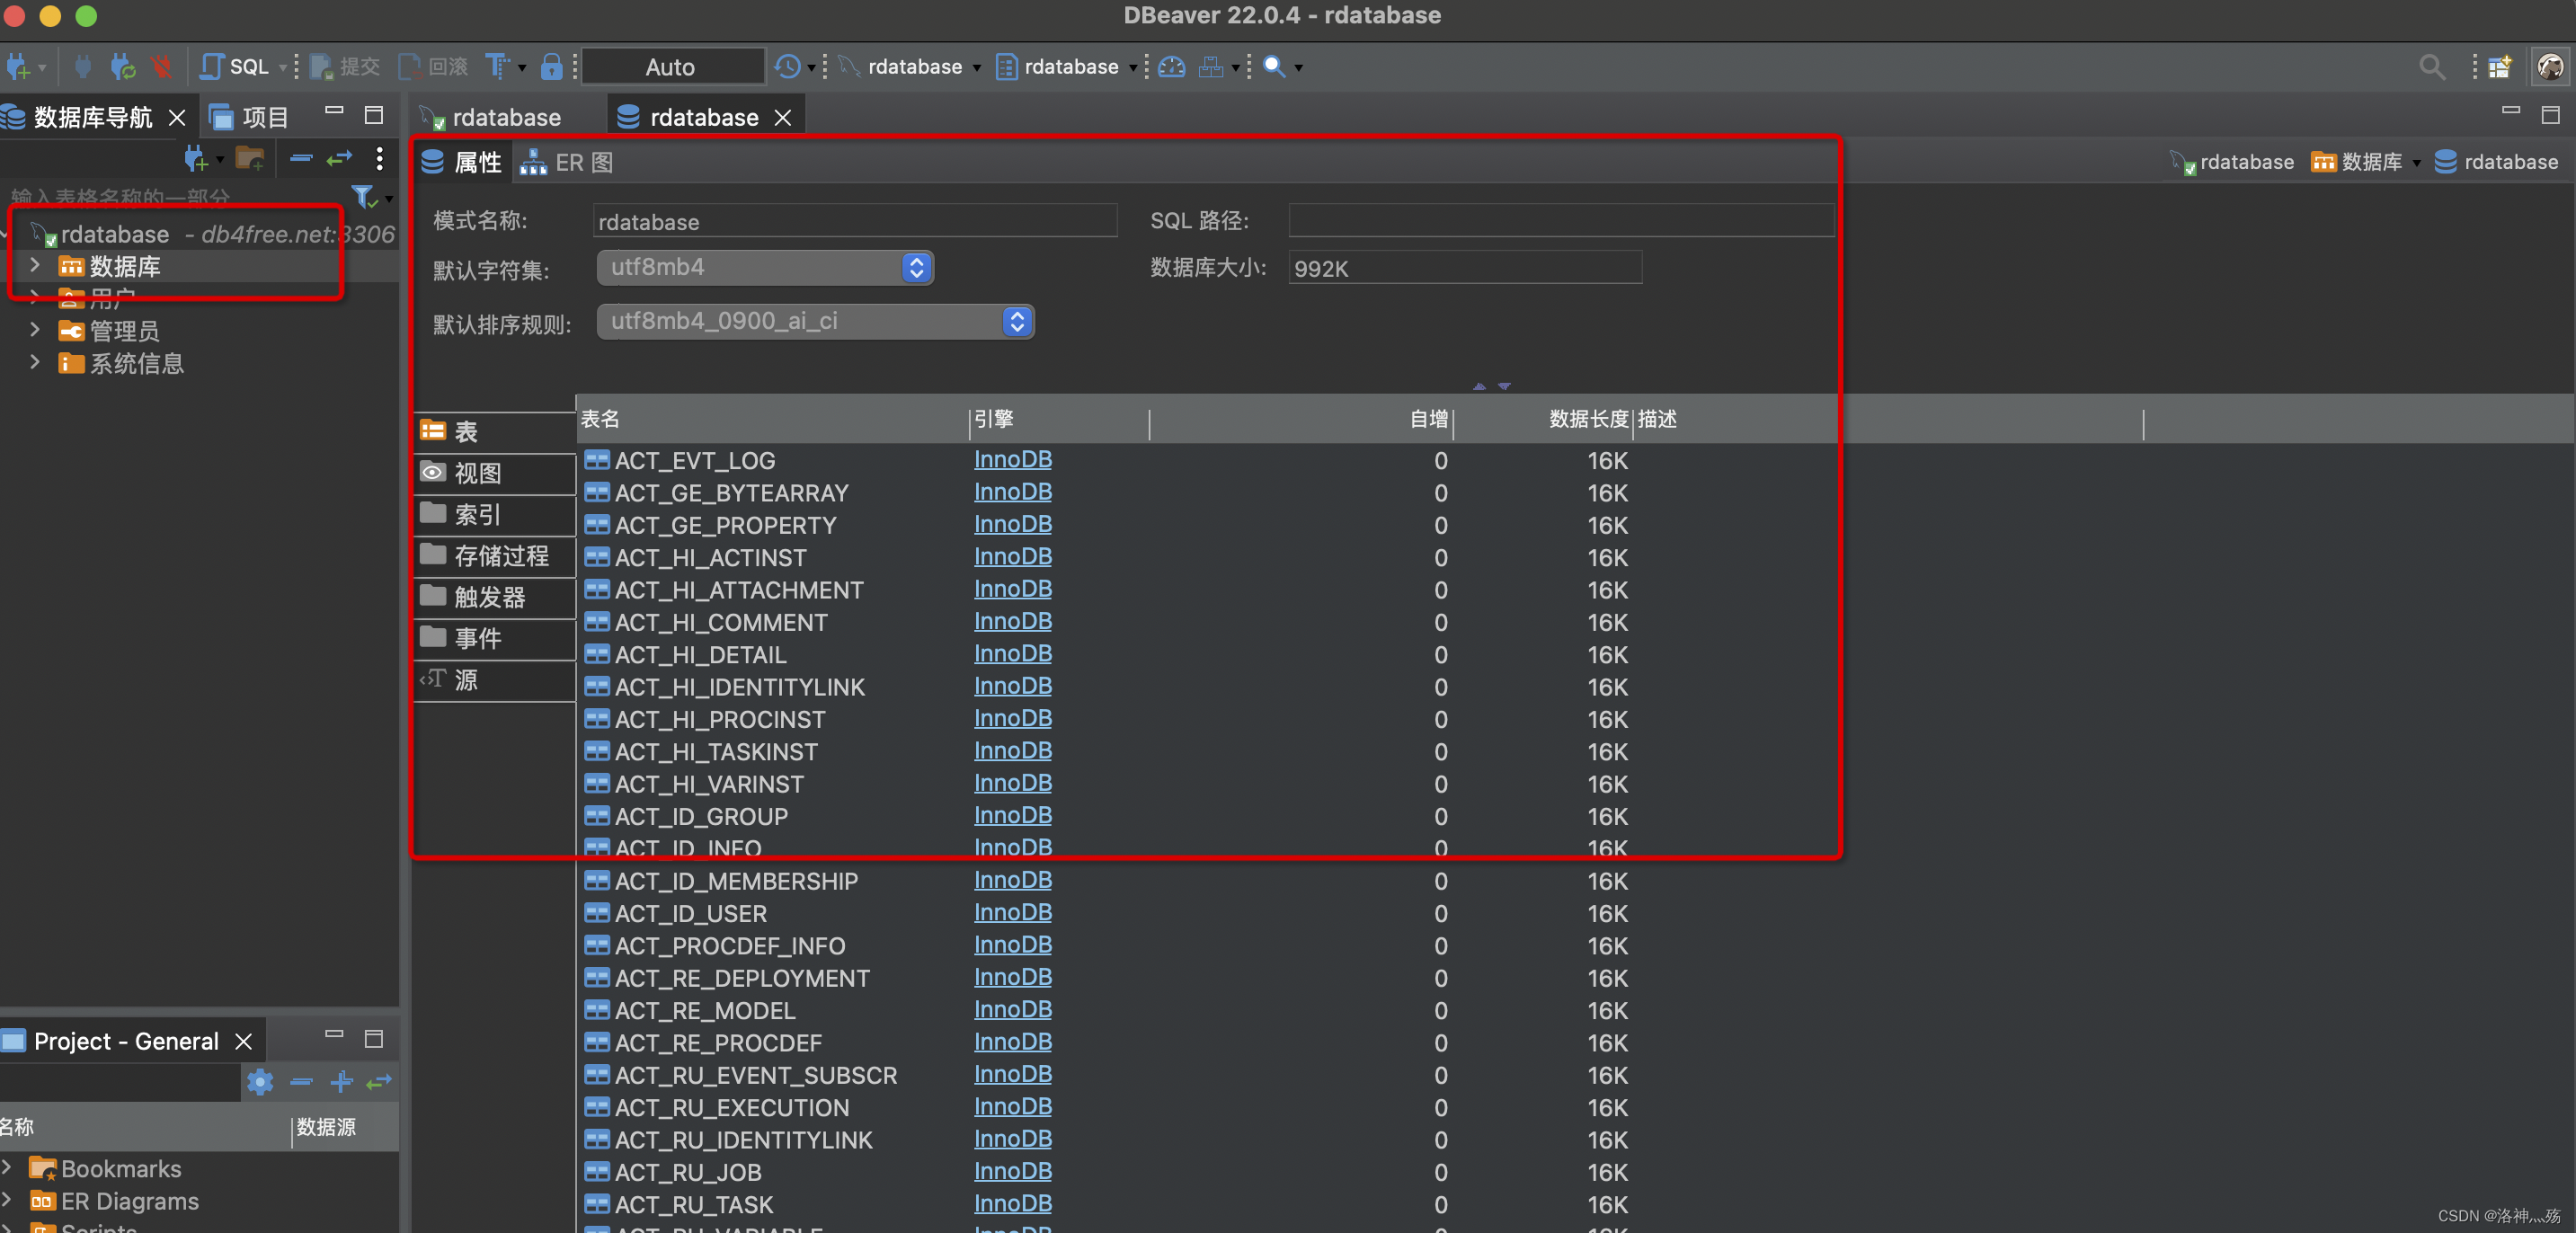The height and width of the screenshot is (1233, 2576).
Task: Select the 视图 section with eye icon
Action: click(x=496, y=473)
